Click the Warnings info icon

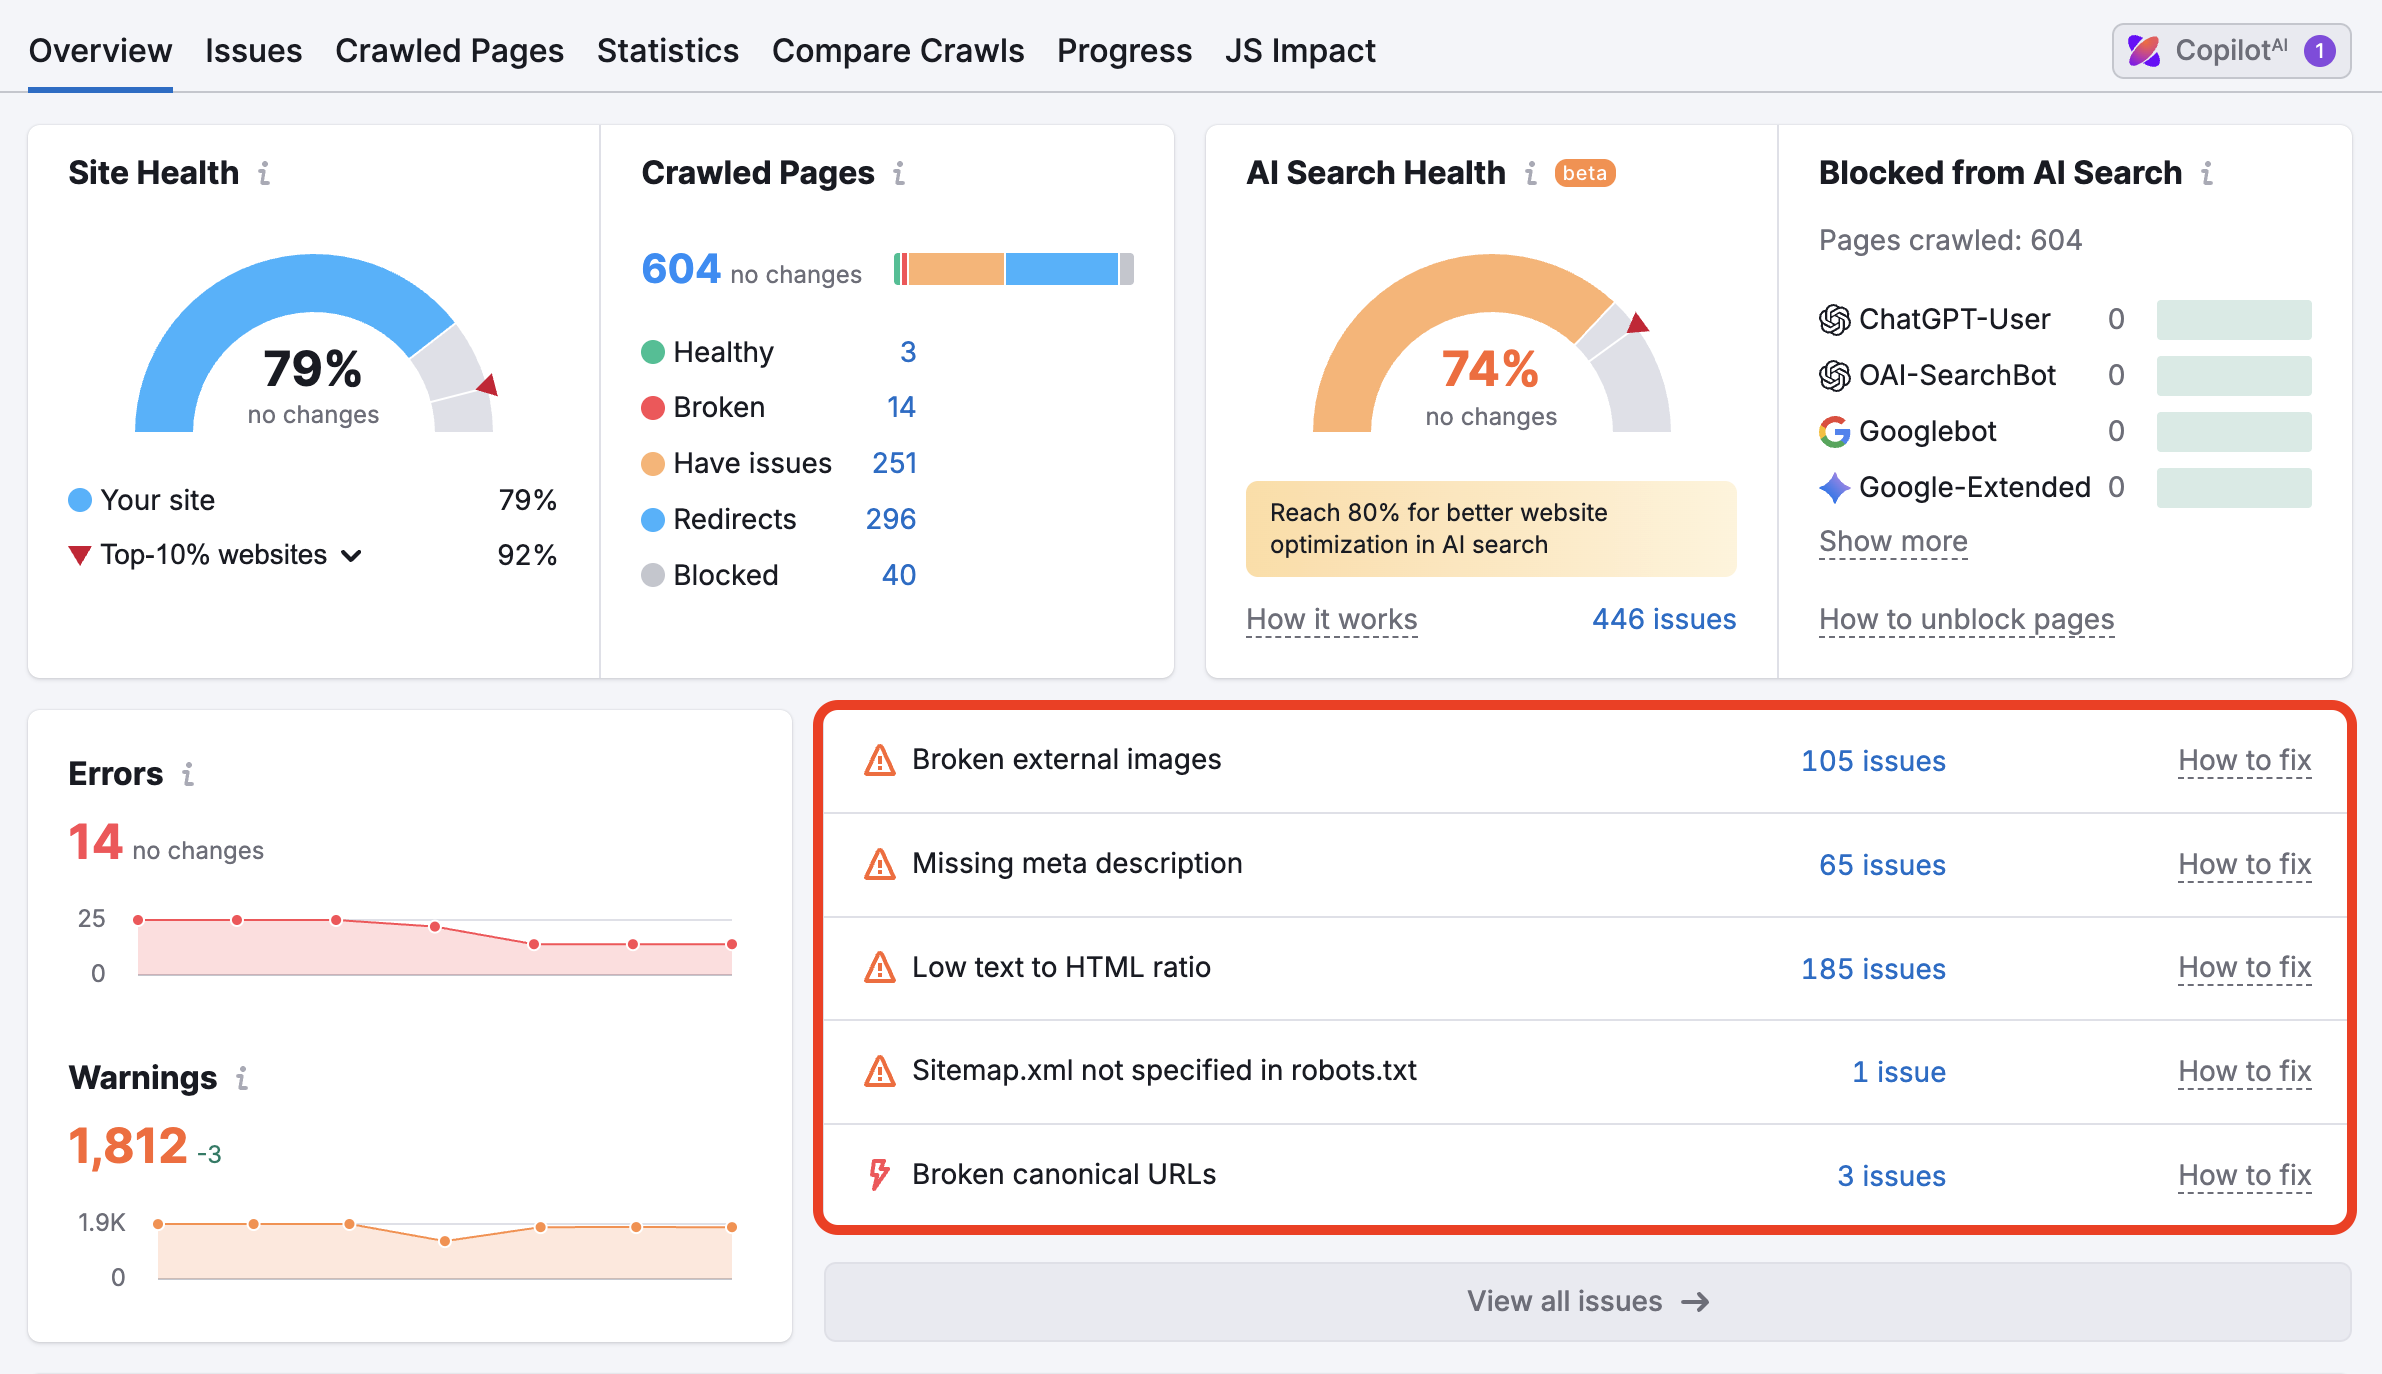[x=242, y=1078]
